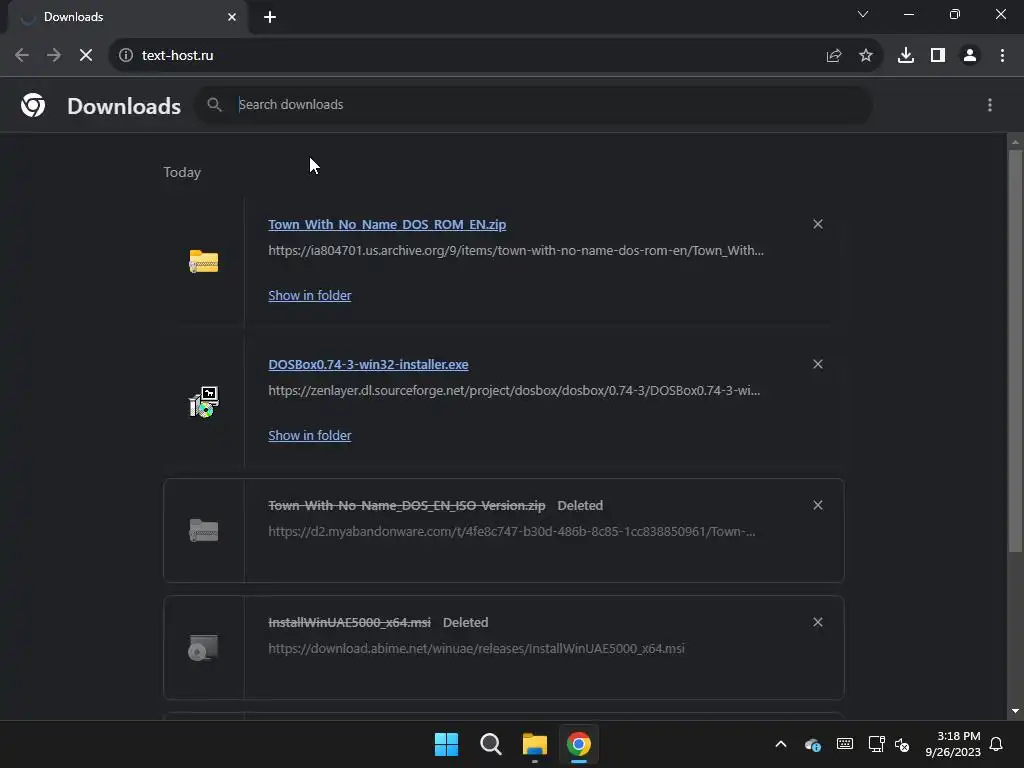The width and height of the screenshot is (1024, 768).
Task: Open Downloads page more actions menu
Action: (x=990, y=105)
